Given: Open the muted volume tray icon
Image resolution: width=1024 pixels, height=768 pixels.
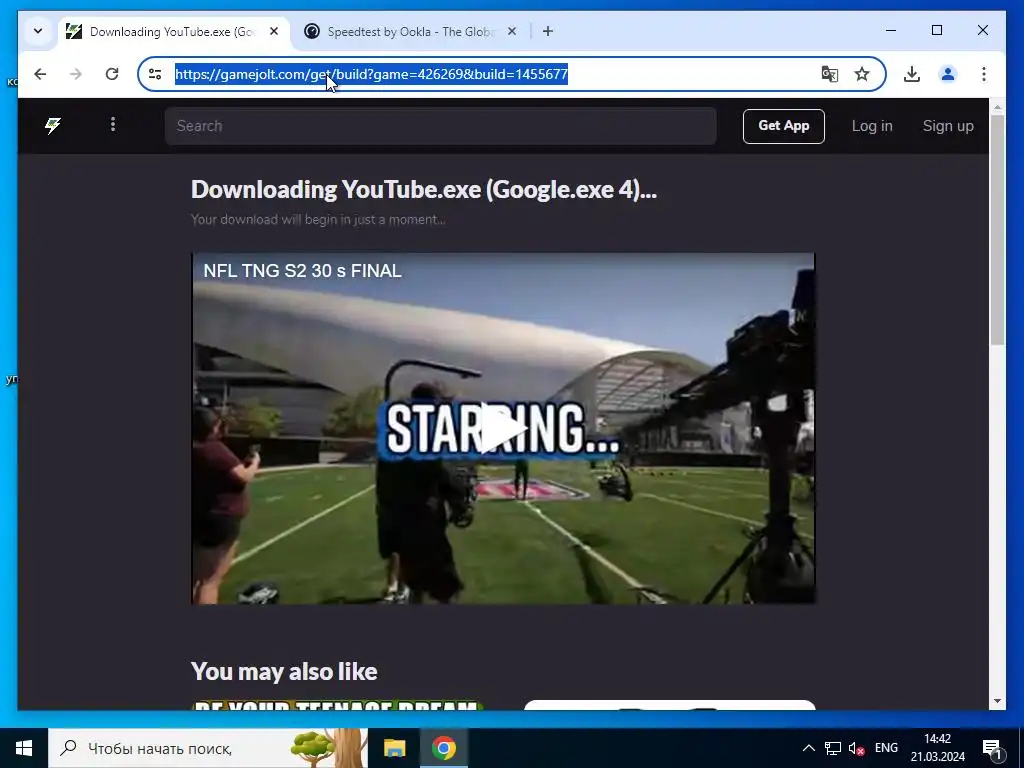Looking at the screenshot, I should (x=856, y=748).
